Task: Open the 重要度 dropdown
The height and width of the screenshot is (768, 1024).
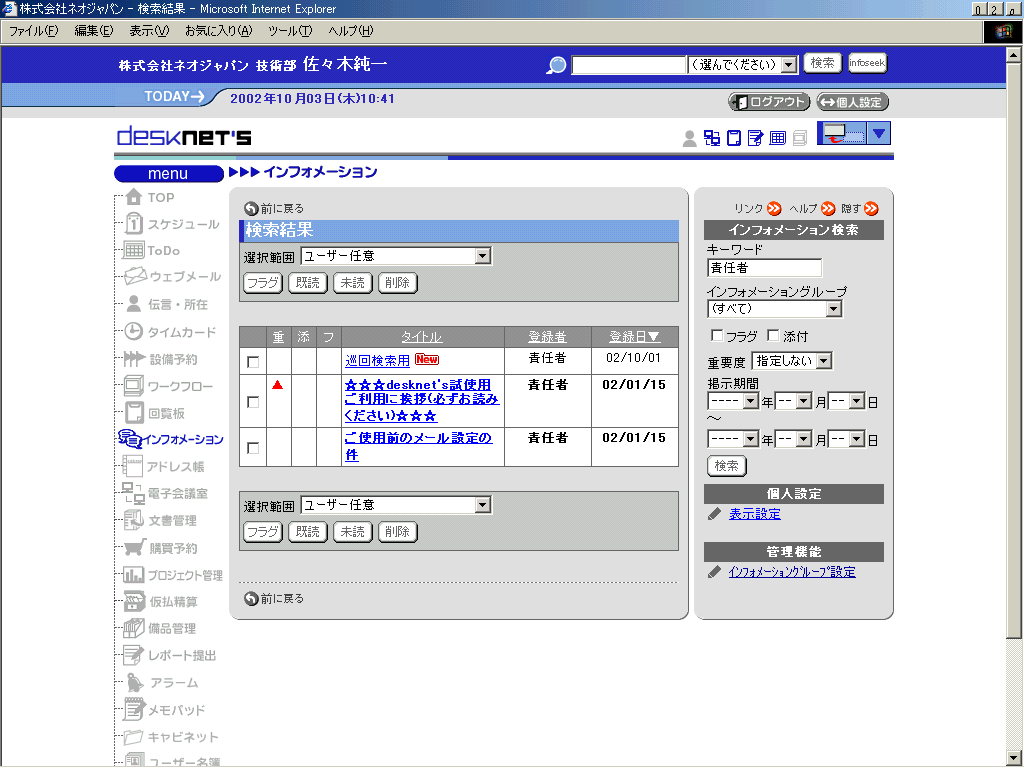Action: (823, 361)
